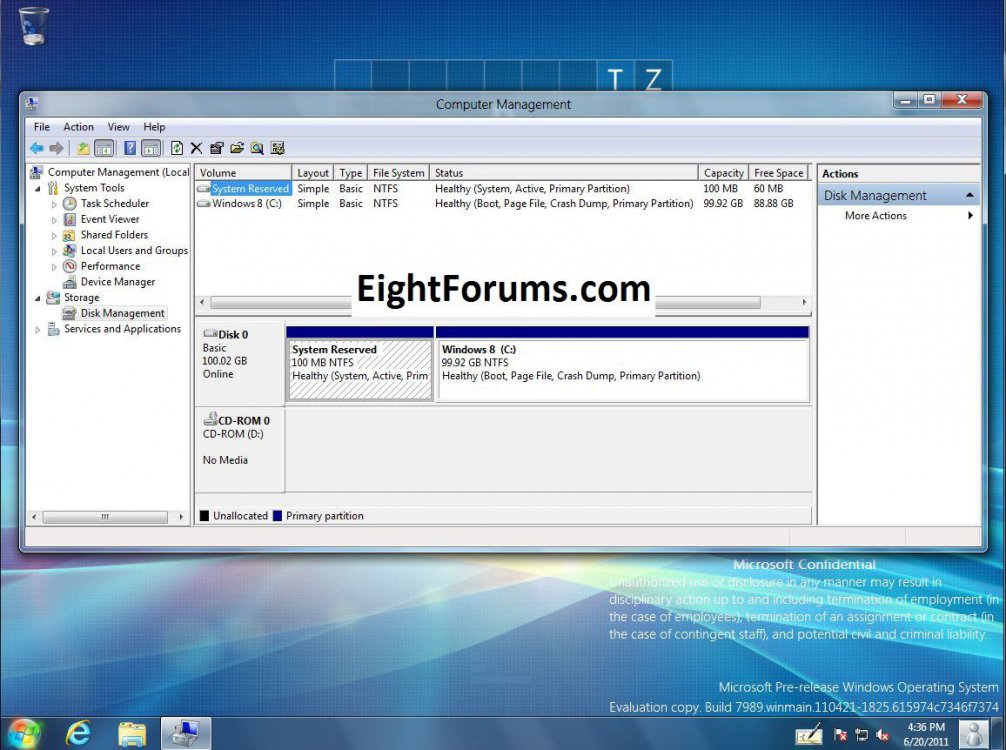The image size is (1006, 750).
Task: Open the Action menu
Action: coord(78,127)
